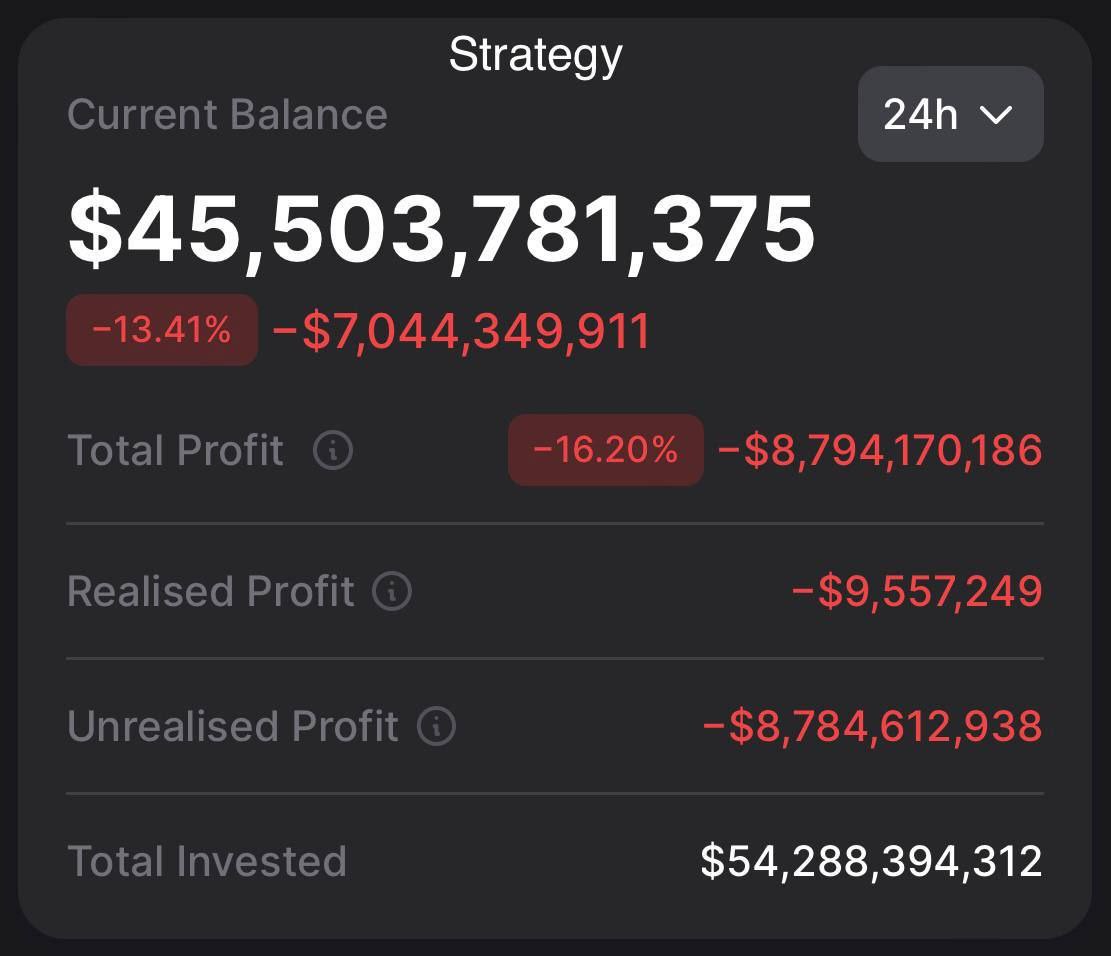The image size is (1111, 956).
Task: Click the -$8,794,170,186 total profit value
Action: click(x=880, y=450)
